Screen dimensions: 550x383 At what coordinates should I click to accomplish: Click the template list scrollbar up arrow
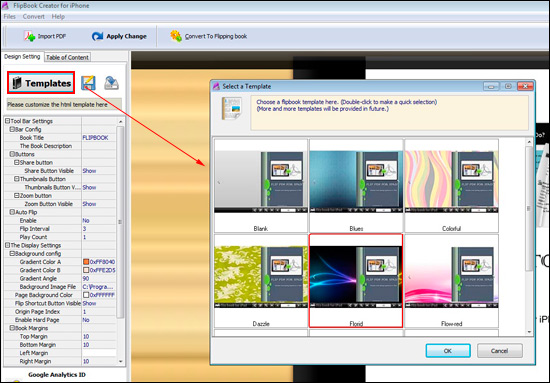point(529,142)
